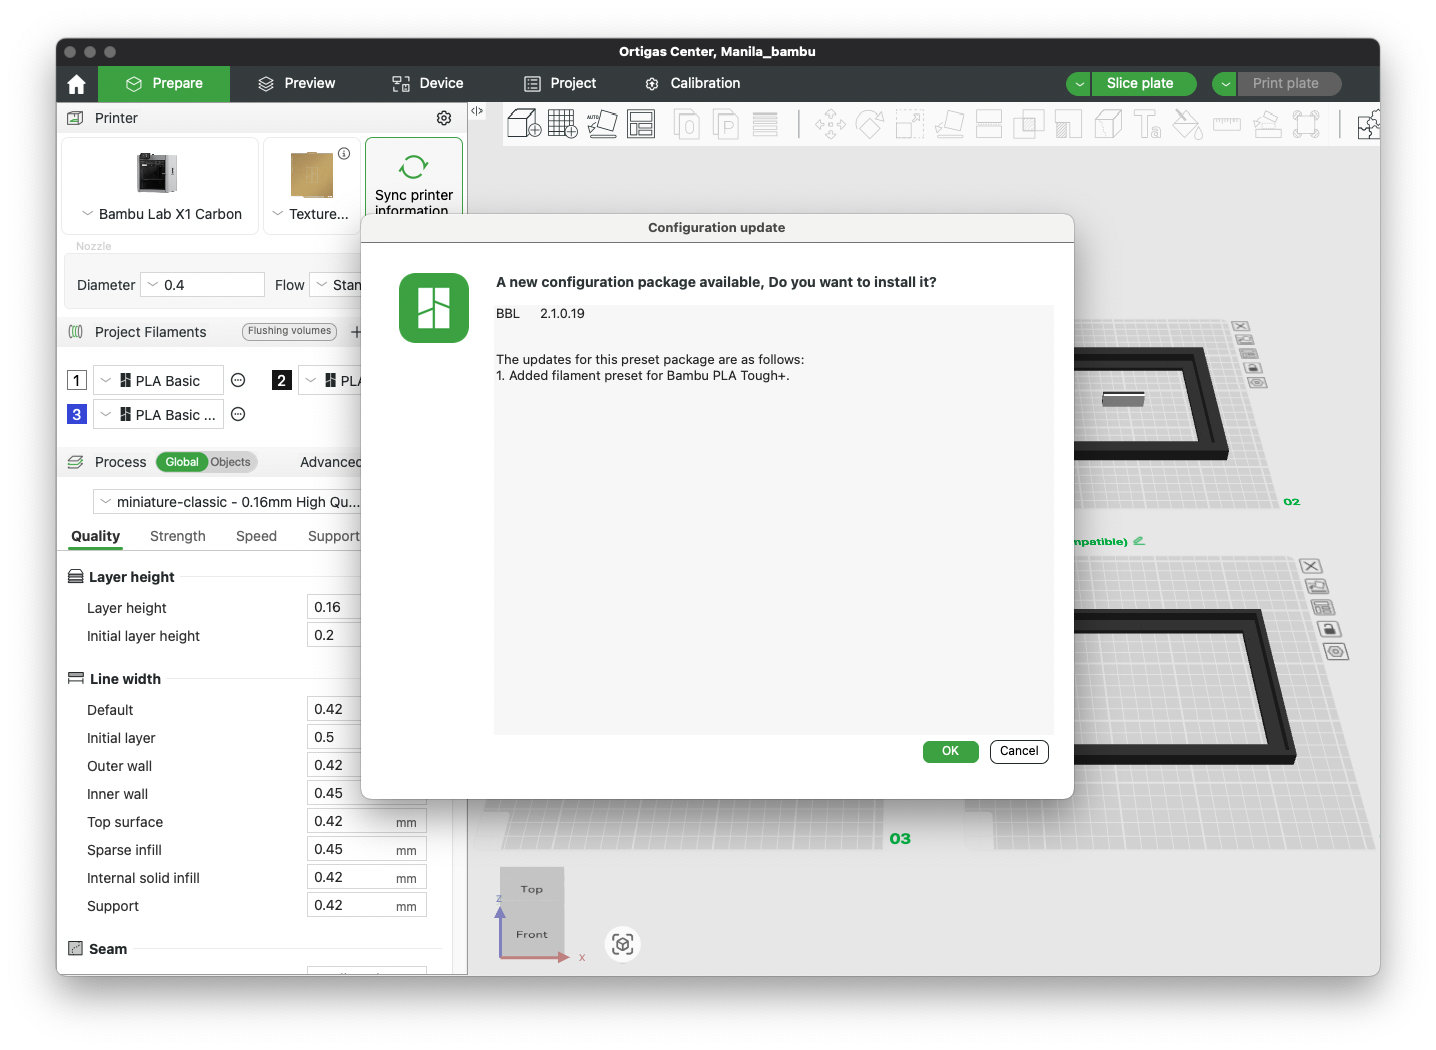Select the Rotate tool in toolbar
The width and height of the screenshot is (1436, 1050).
click(869, 124)
